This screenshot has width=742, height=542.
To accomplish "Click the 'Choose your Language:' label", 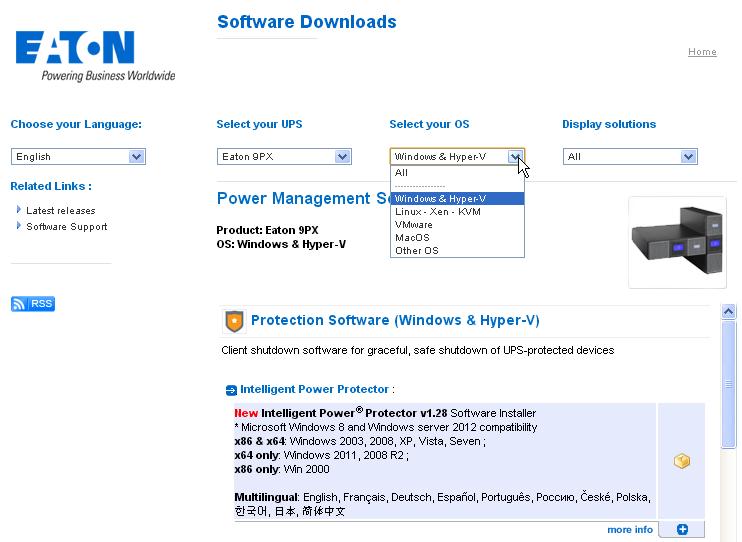I will pyautogui.click(x=76, y=124).
